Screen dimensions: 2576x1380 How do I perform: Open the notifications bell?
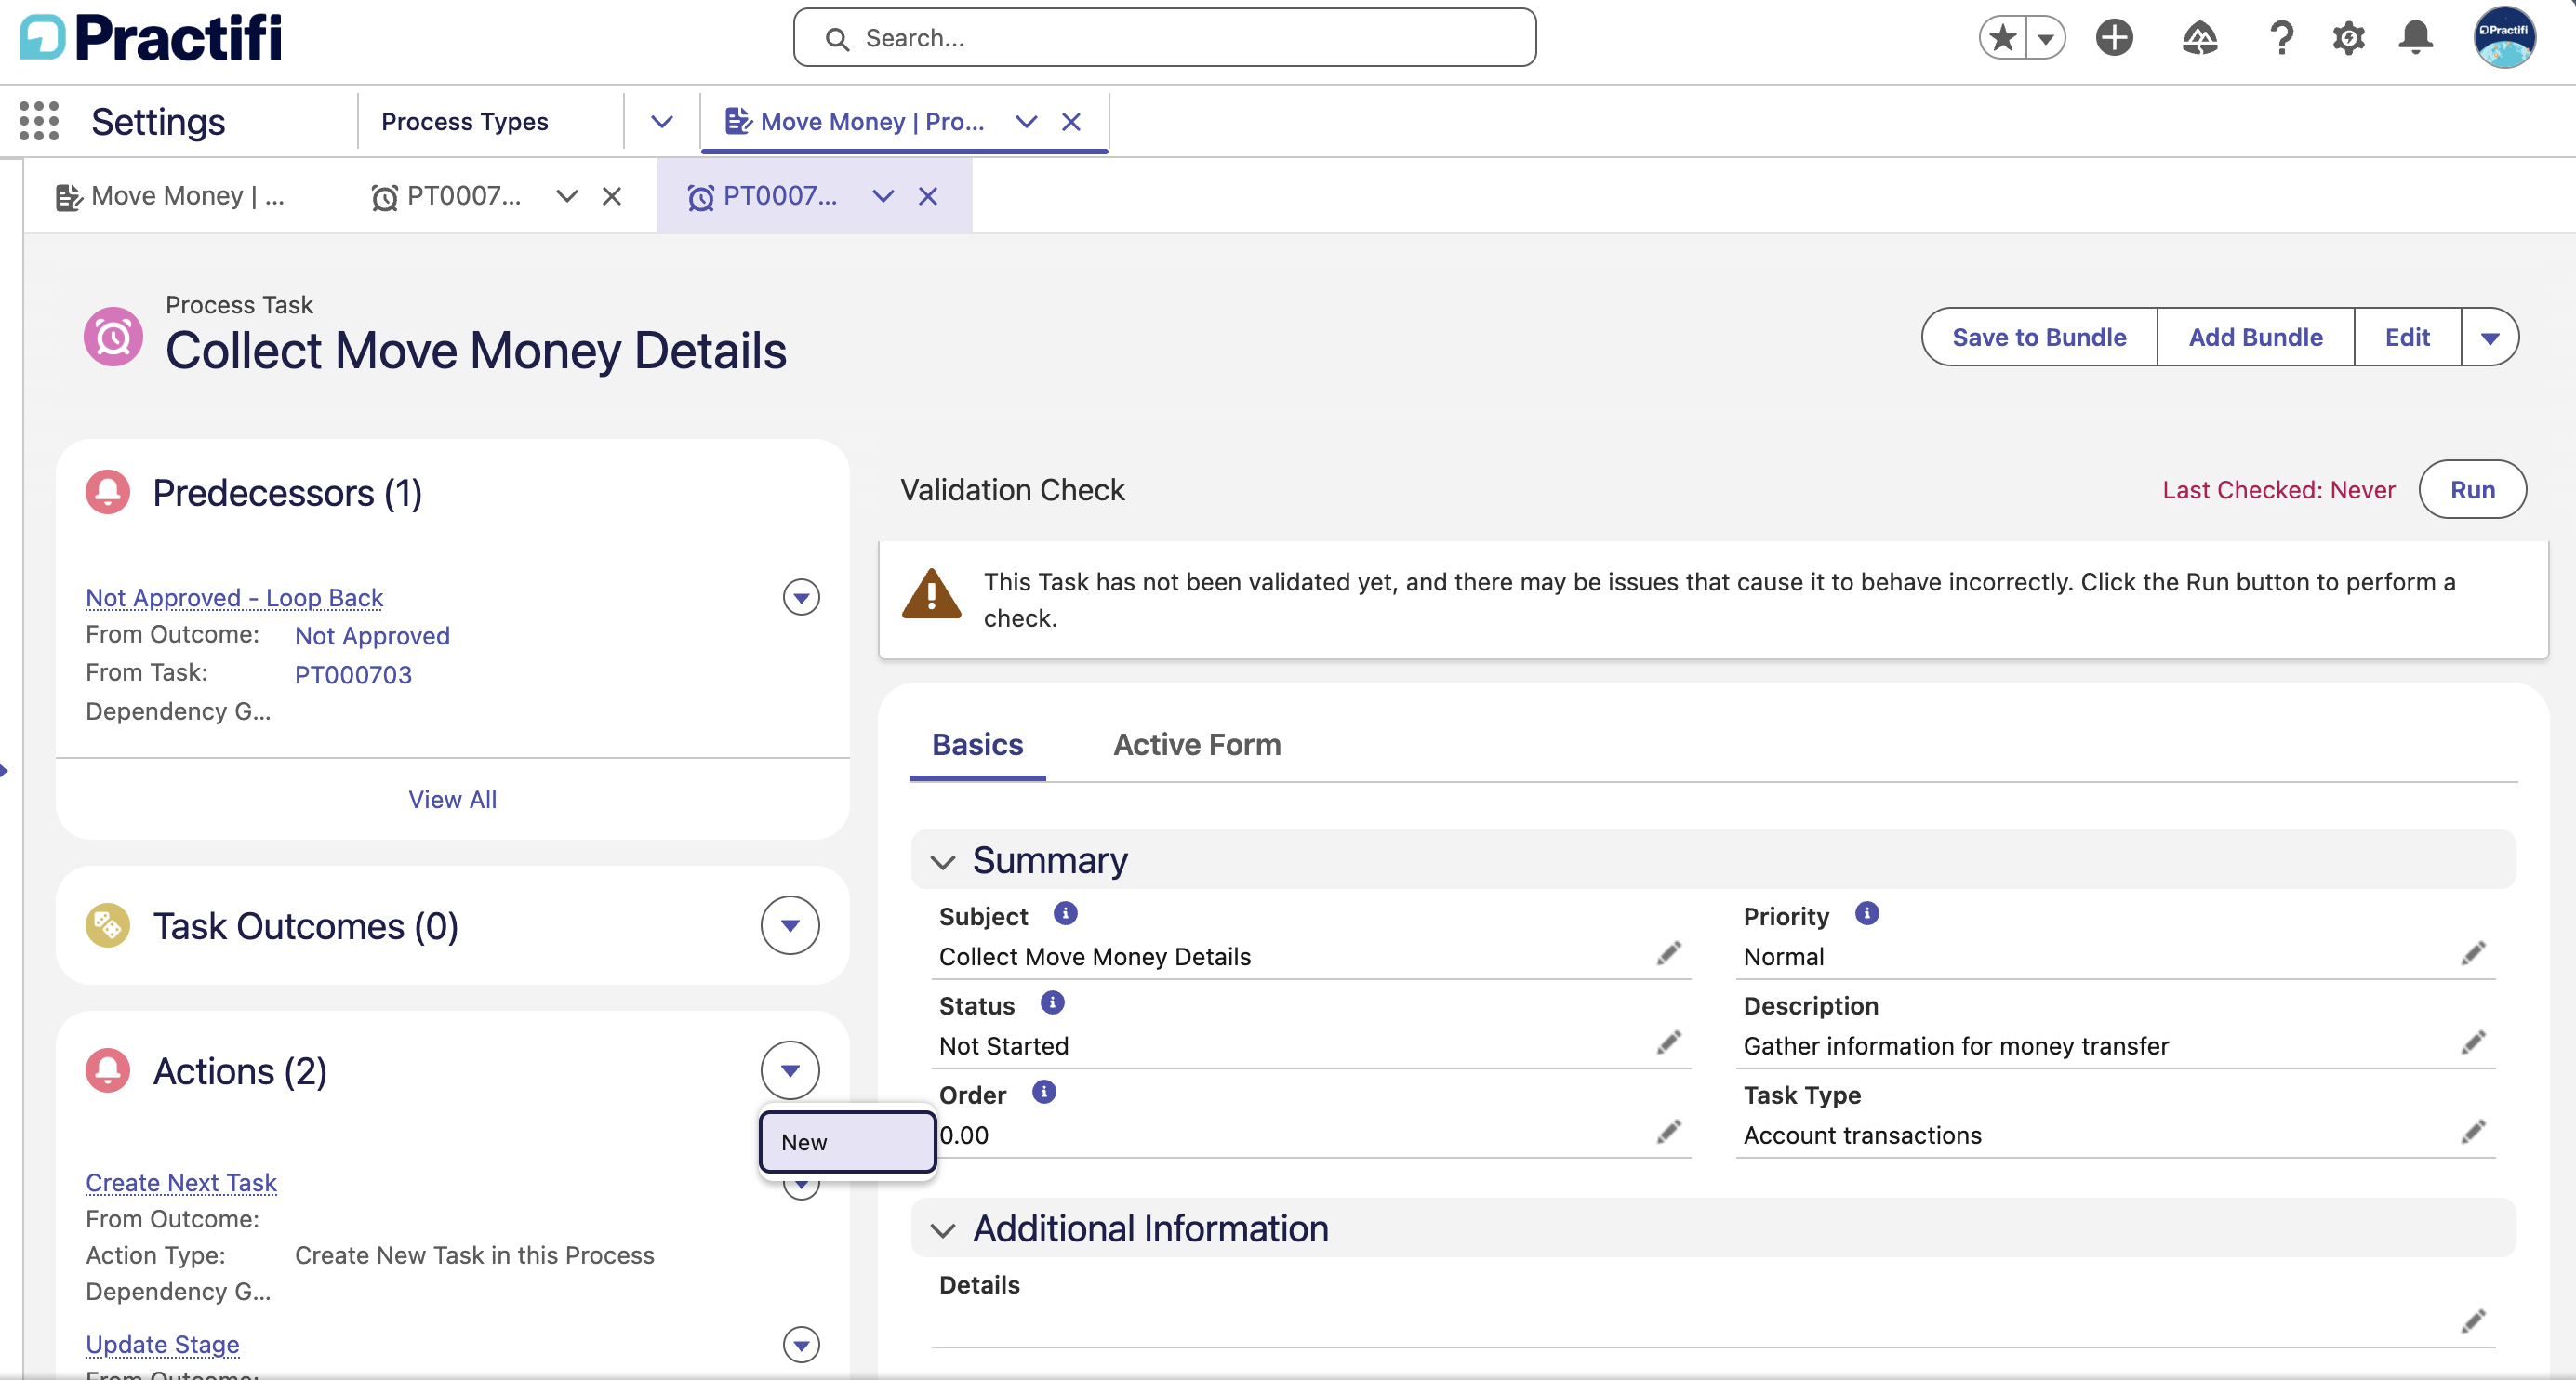(x=2416, y=38)
